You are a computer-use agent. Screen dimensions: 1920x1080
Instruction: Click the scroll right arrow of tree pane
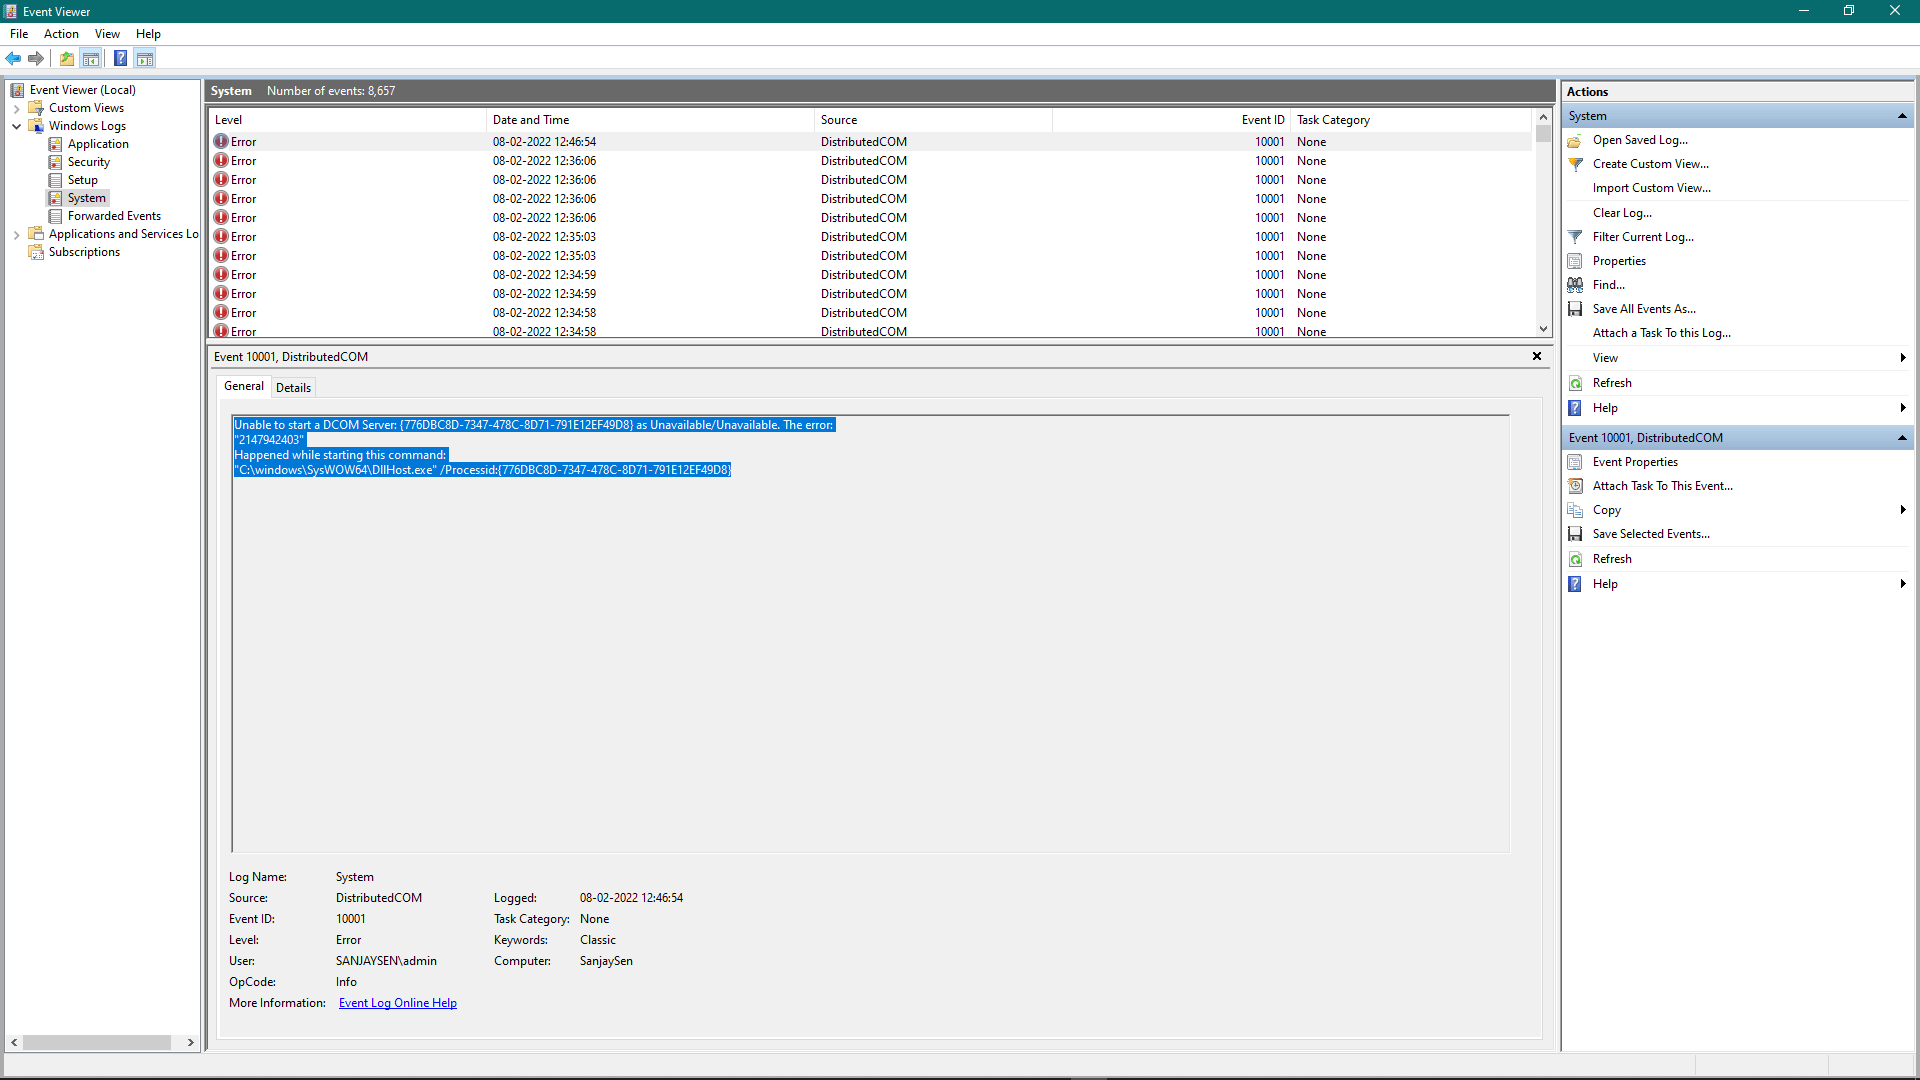pyautogui.click(x=190, y=1042)
